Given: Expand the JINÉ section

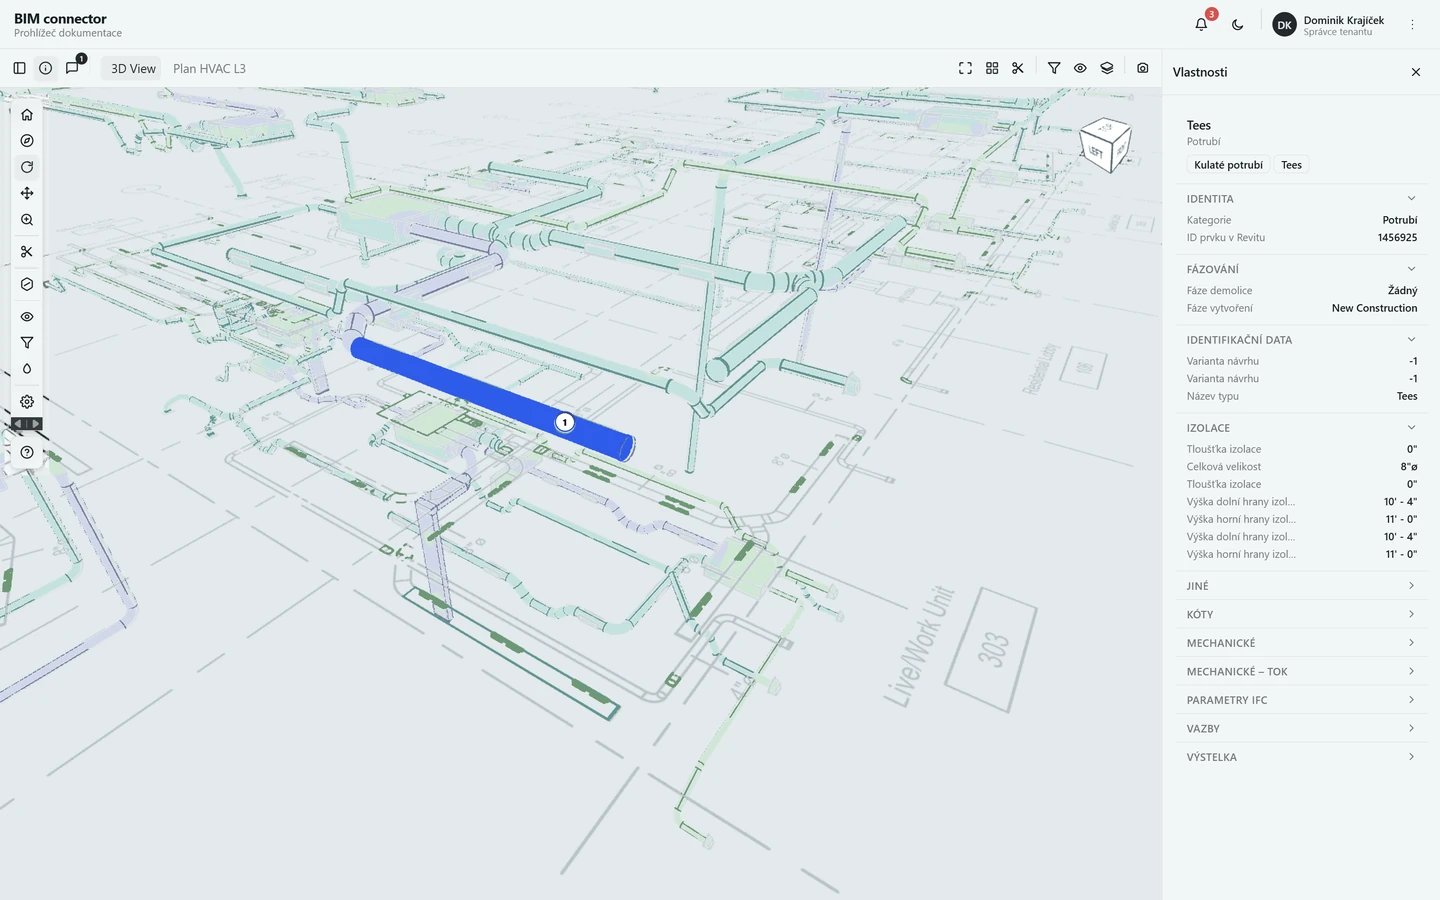Looking at the screenshot, I should pos(1302,586).
